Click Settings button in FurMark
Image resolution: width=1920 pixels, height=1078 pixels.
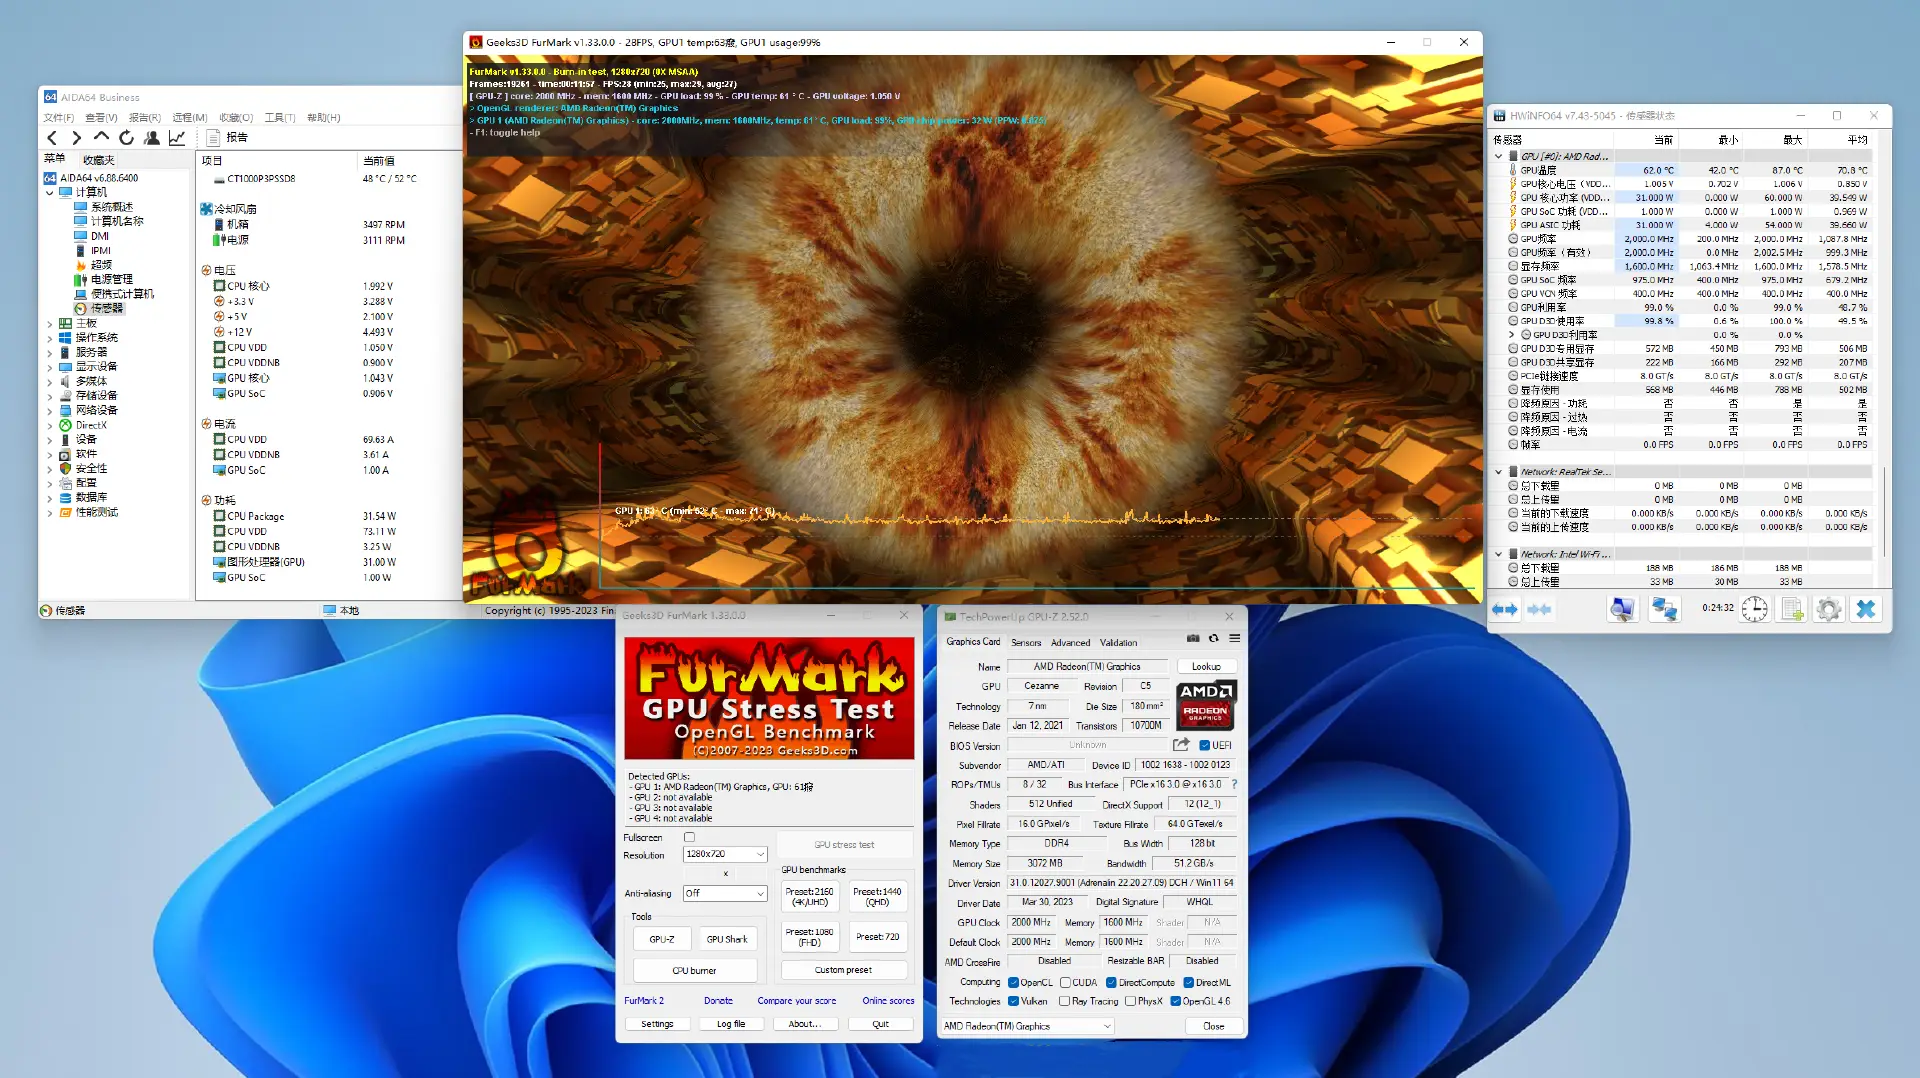click(x=657, y=1024)
